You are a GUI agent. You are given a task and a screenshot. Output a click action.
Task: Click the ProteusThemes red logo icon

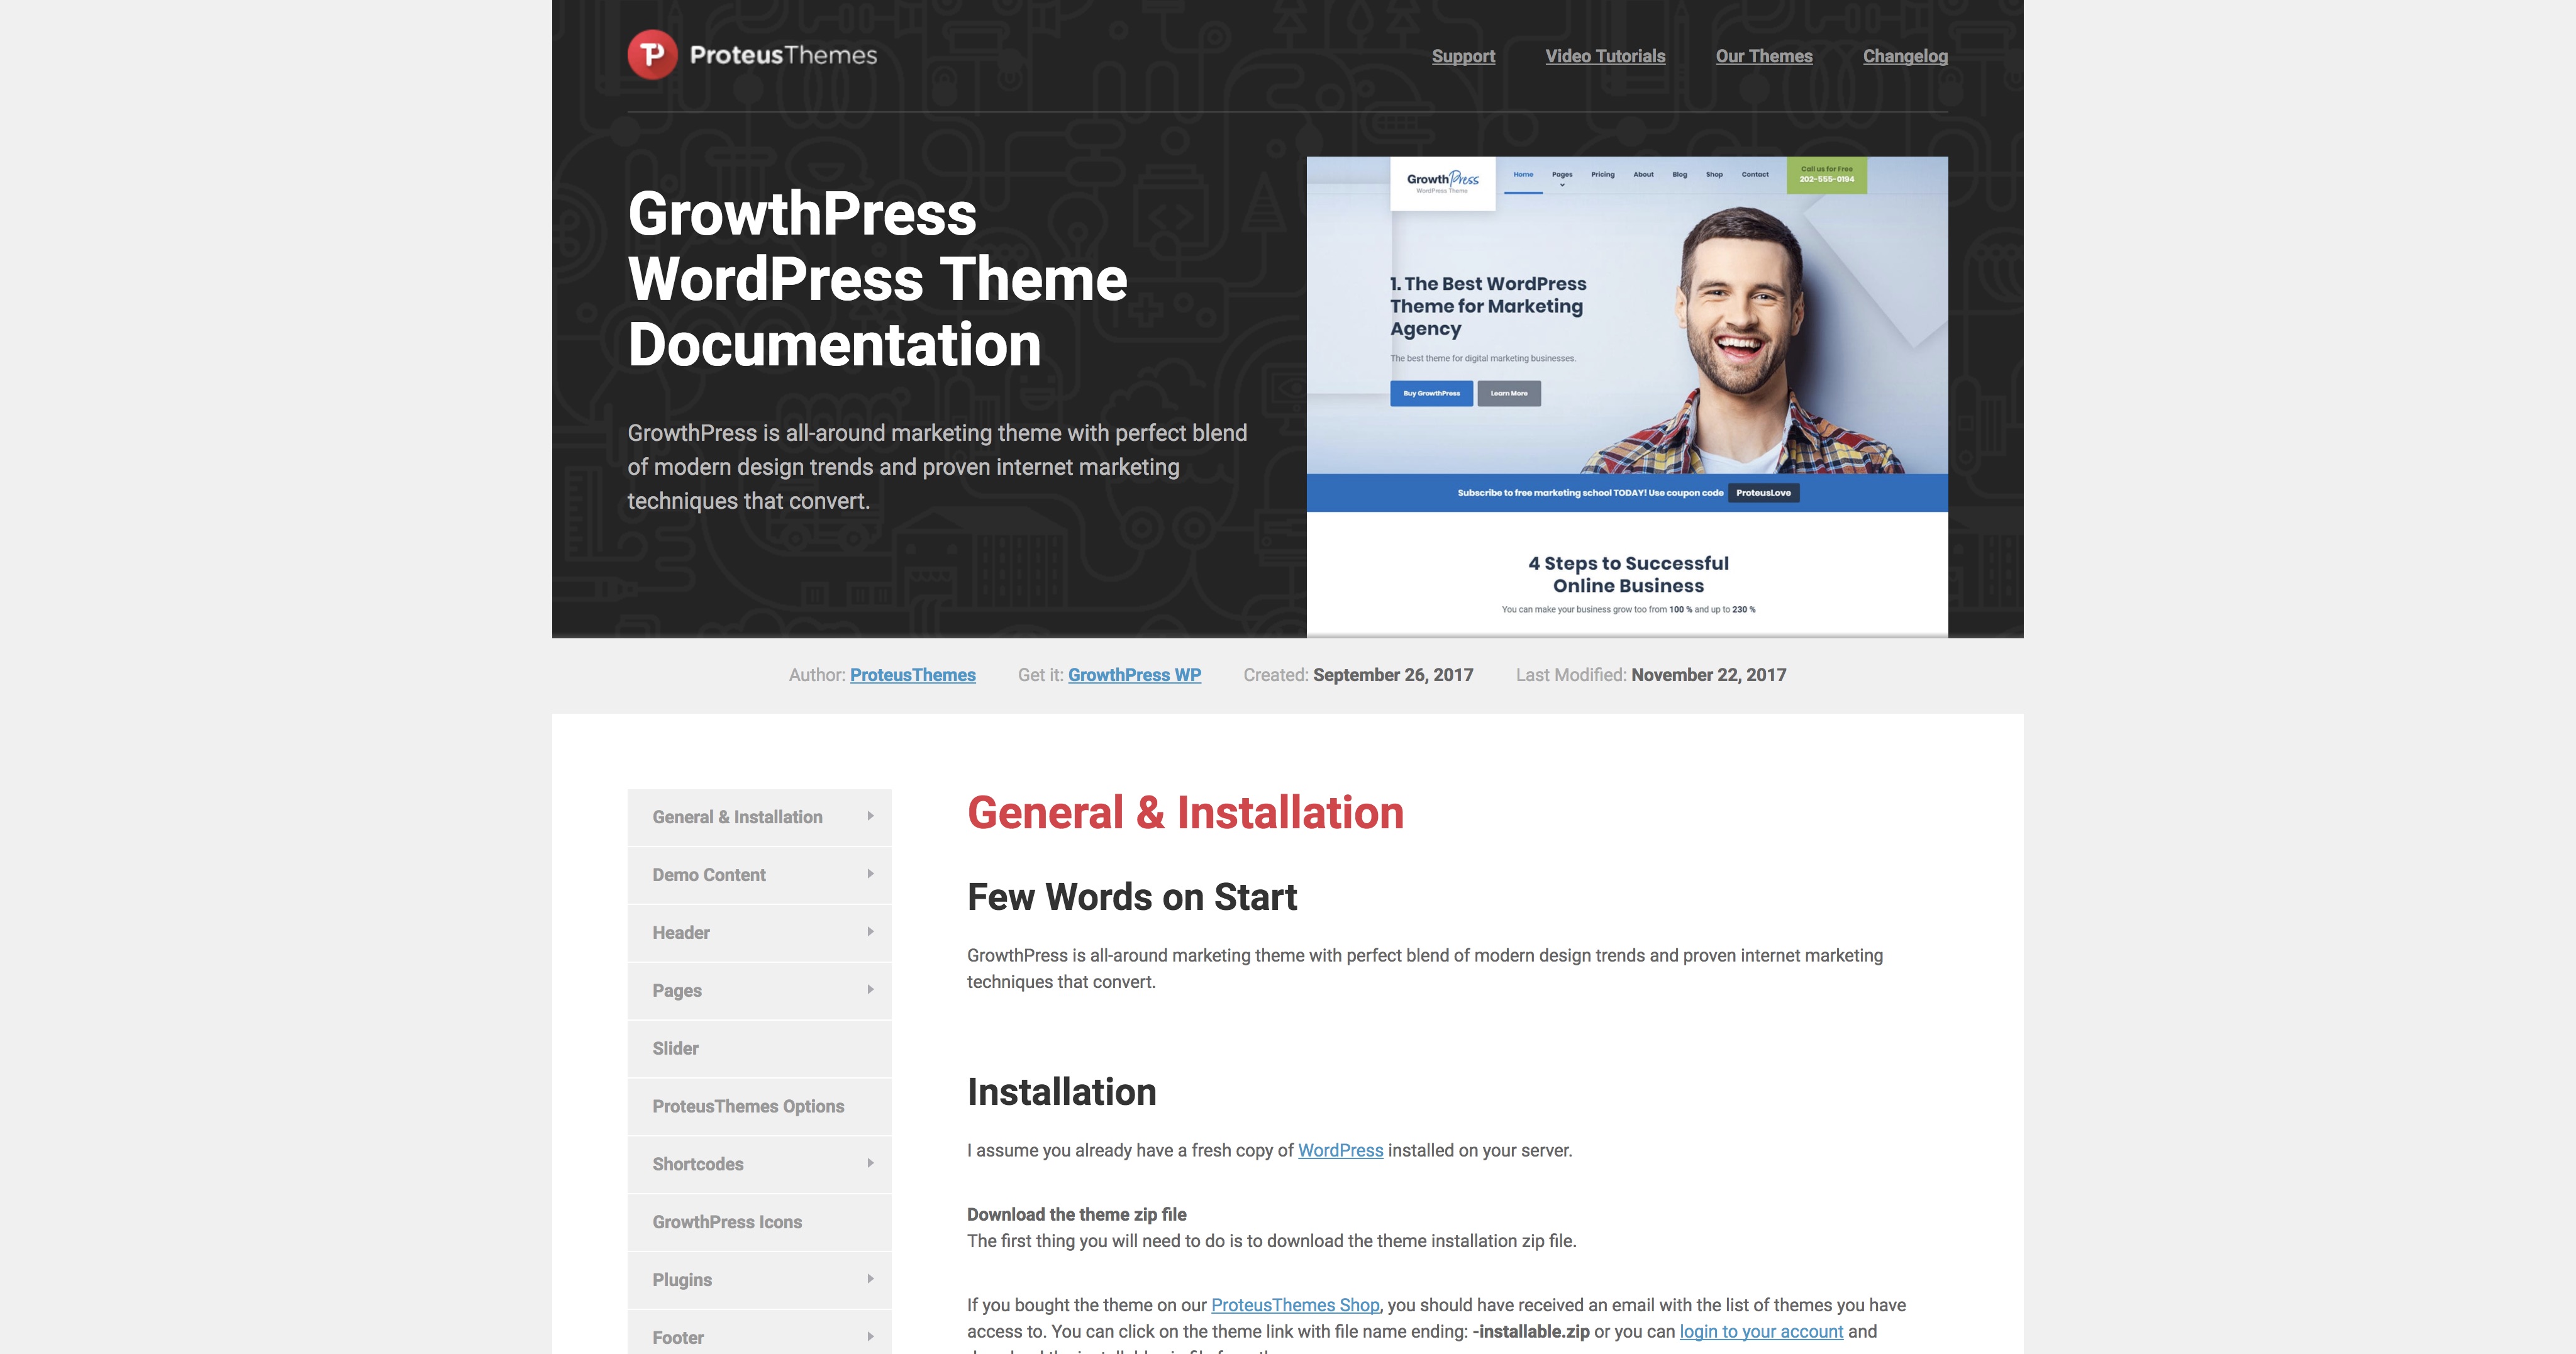(x=652, y=55)
